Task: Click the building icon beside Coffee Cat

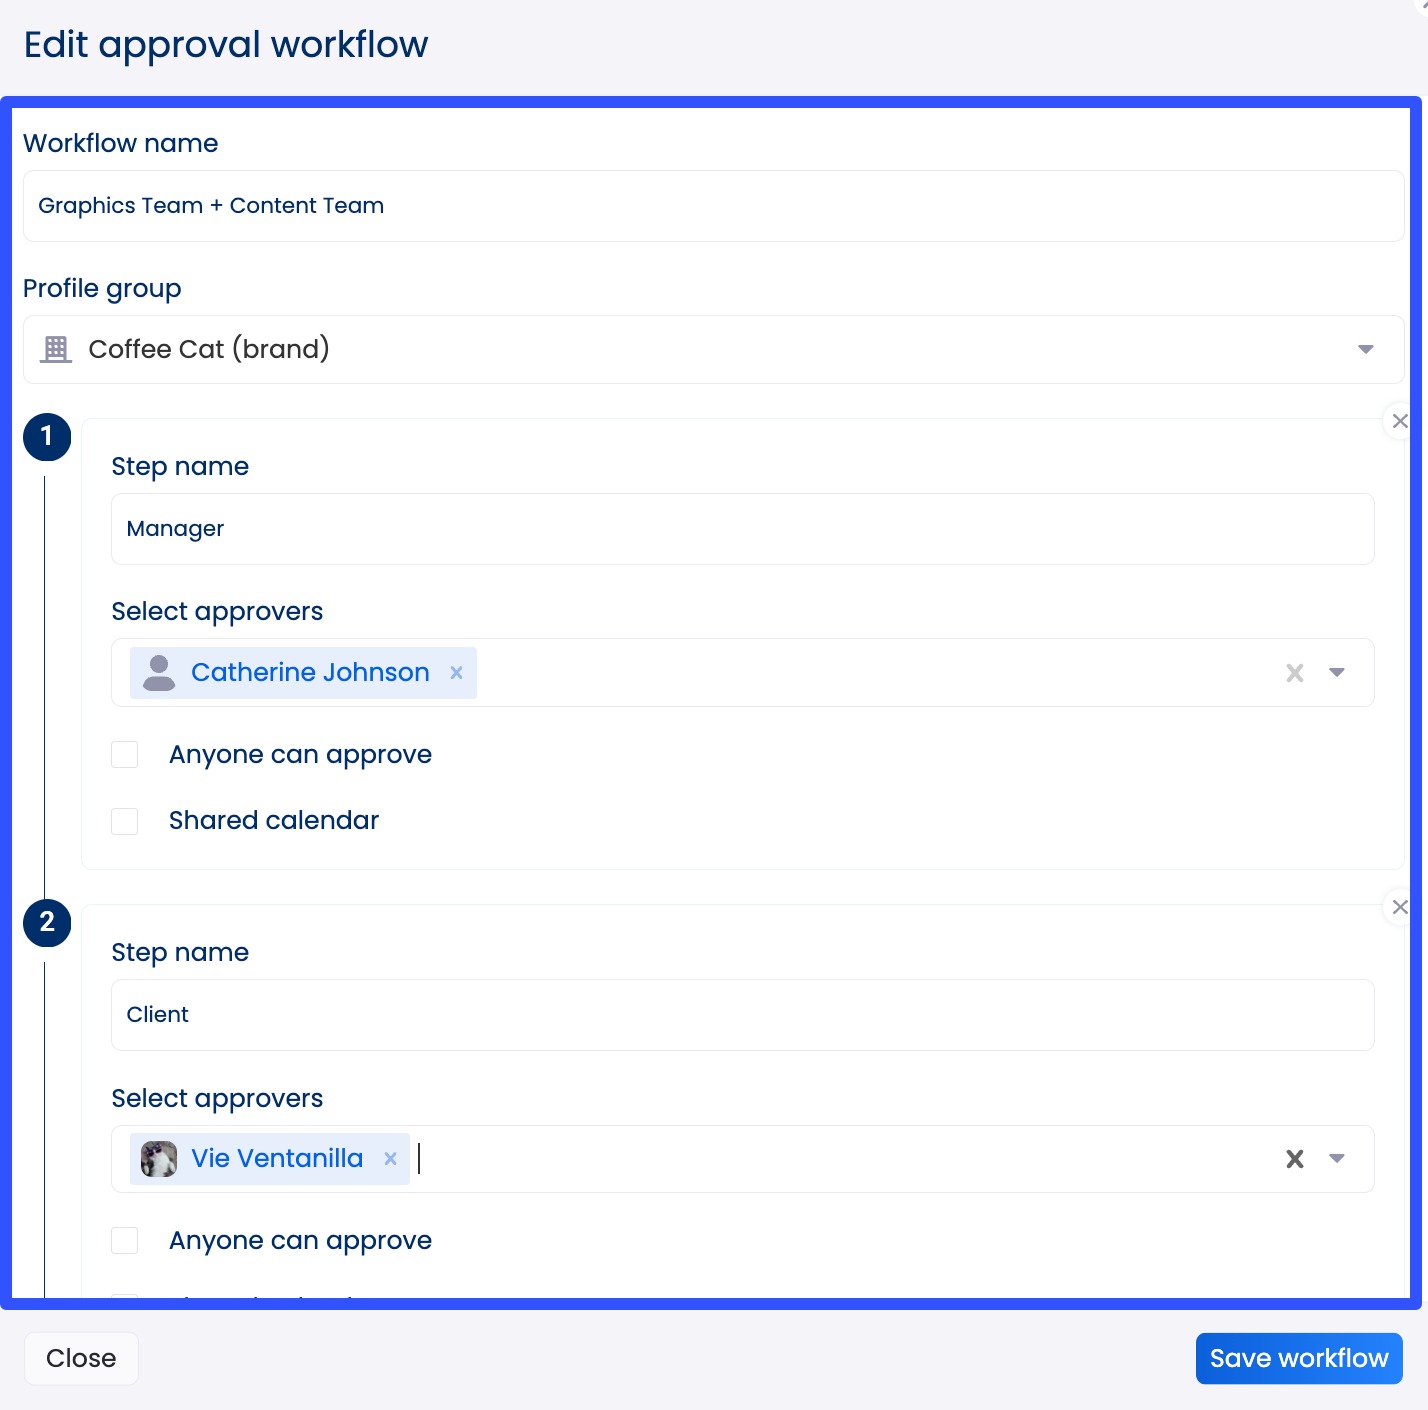Action: tap(55, 348)
